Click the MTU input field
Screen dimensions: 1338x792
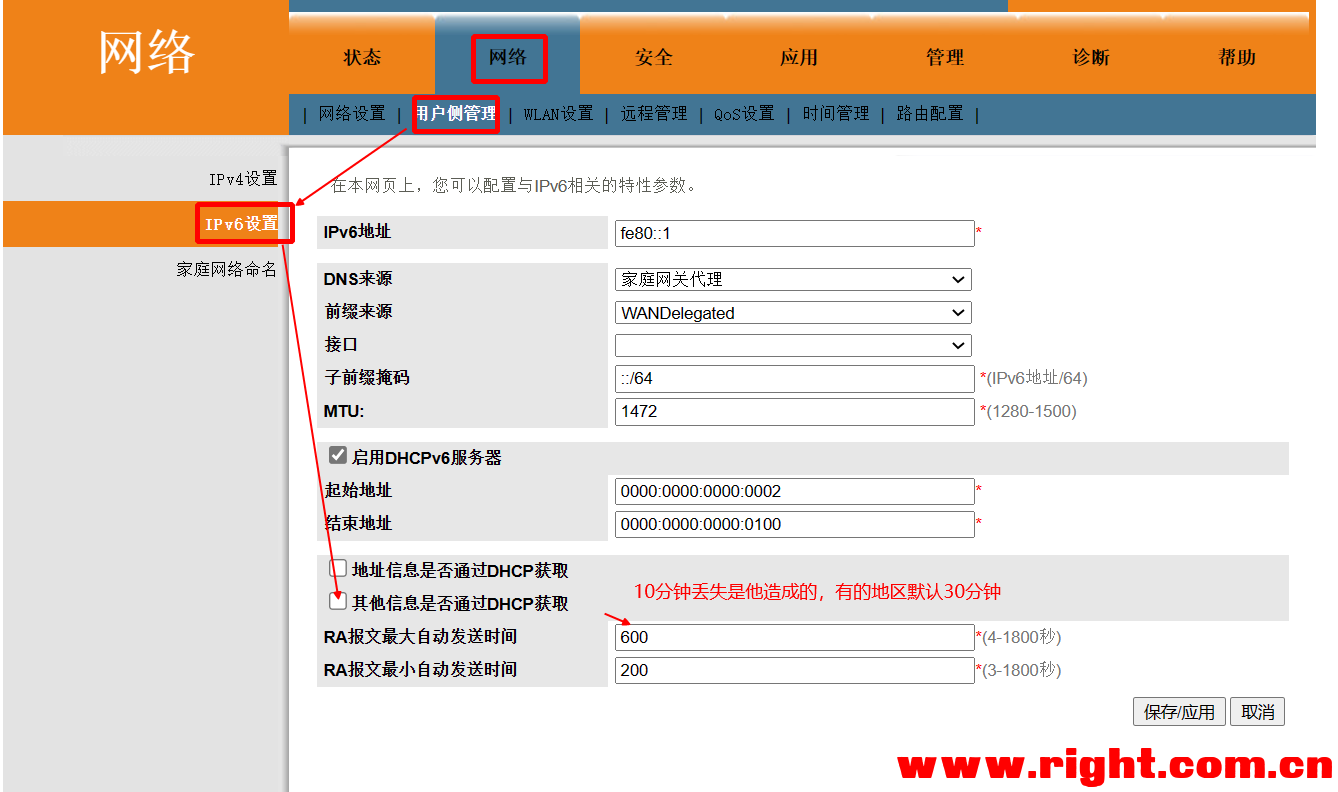pyautogui.click(x=794, y=411)
